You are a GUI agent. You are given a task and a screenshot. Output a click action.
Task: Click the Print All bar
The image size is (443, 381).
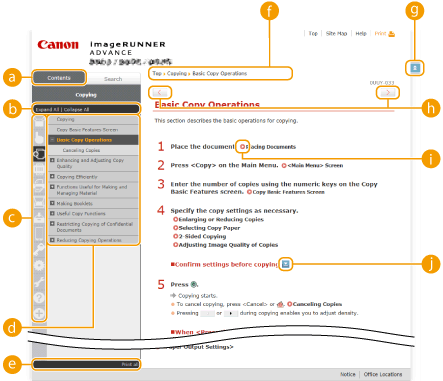click(x=86, y=364)
